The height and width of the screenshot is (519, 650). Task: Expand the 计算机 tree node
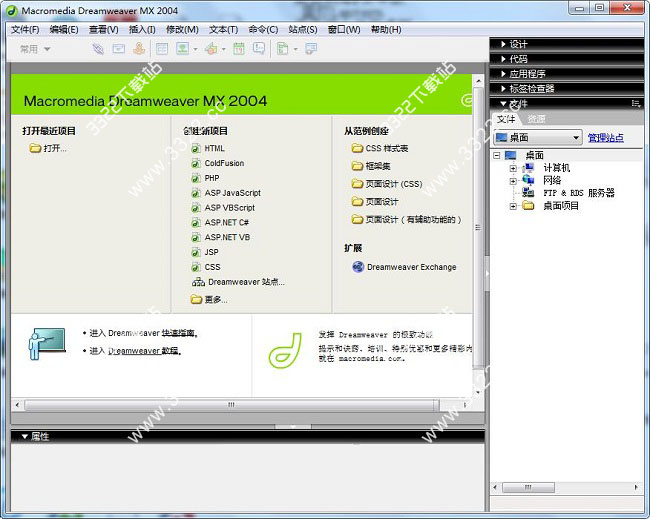[513, 168]
